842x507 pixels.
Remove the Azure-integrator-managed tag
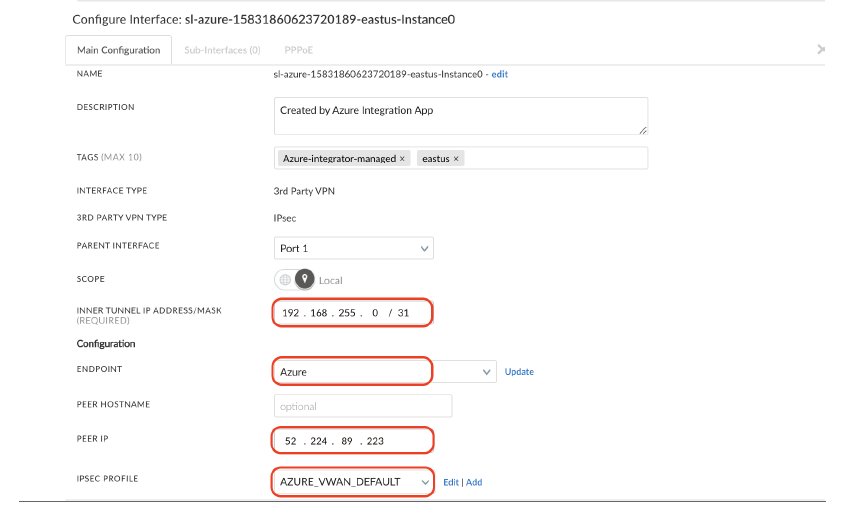click(402, 159)
